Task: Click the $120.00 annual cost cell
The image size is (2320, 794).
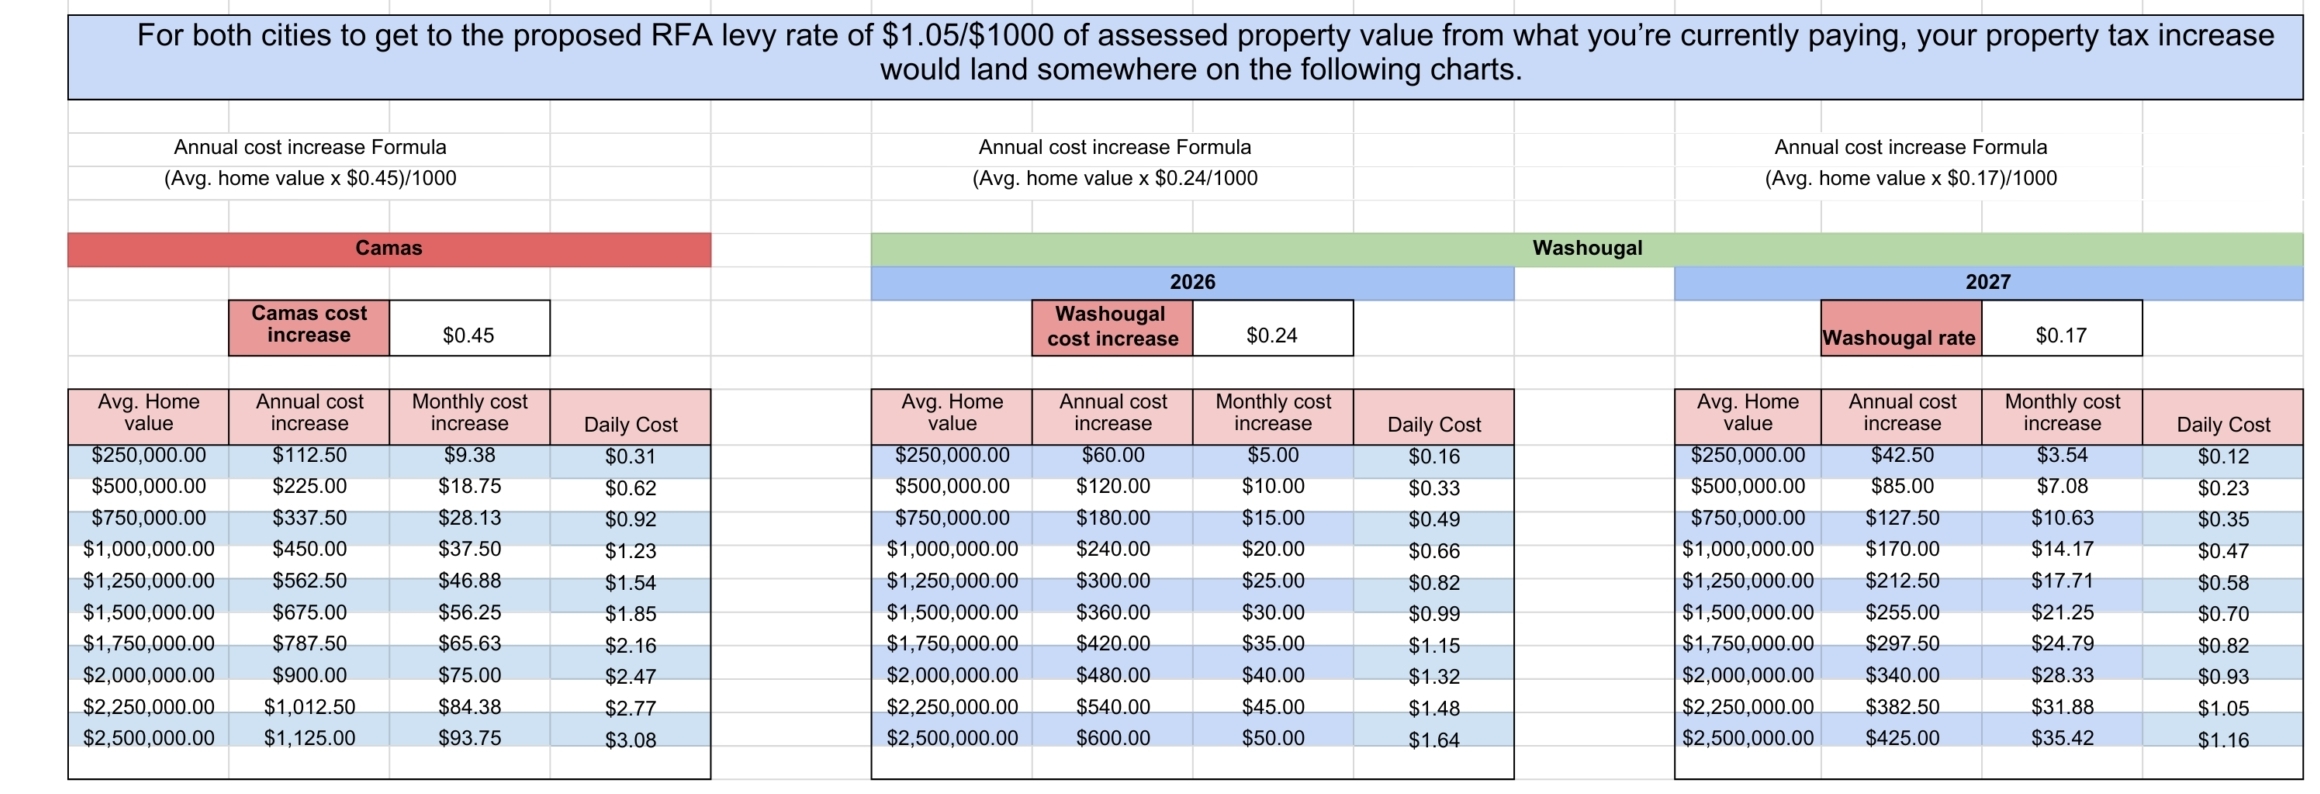Action: pyautogui.click(x=1113, y=487)
